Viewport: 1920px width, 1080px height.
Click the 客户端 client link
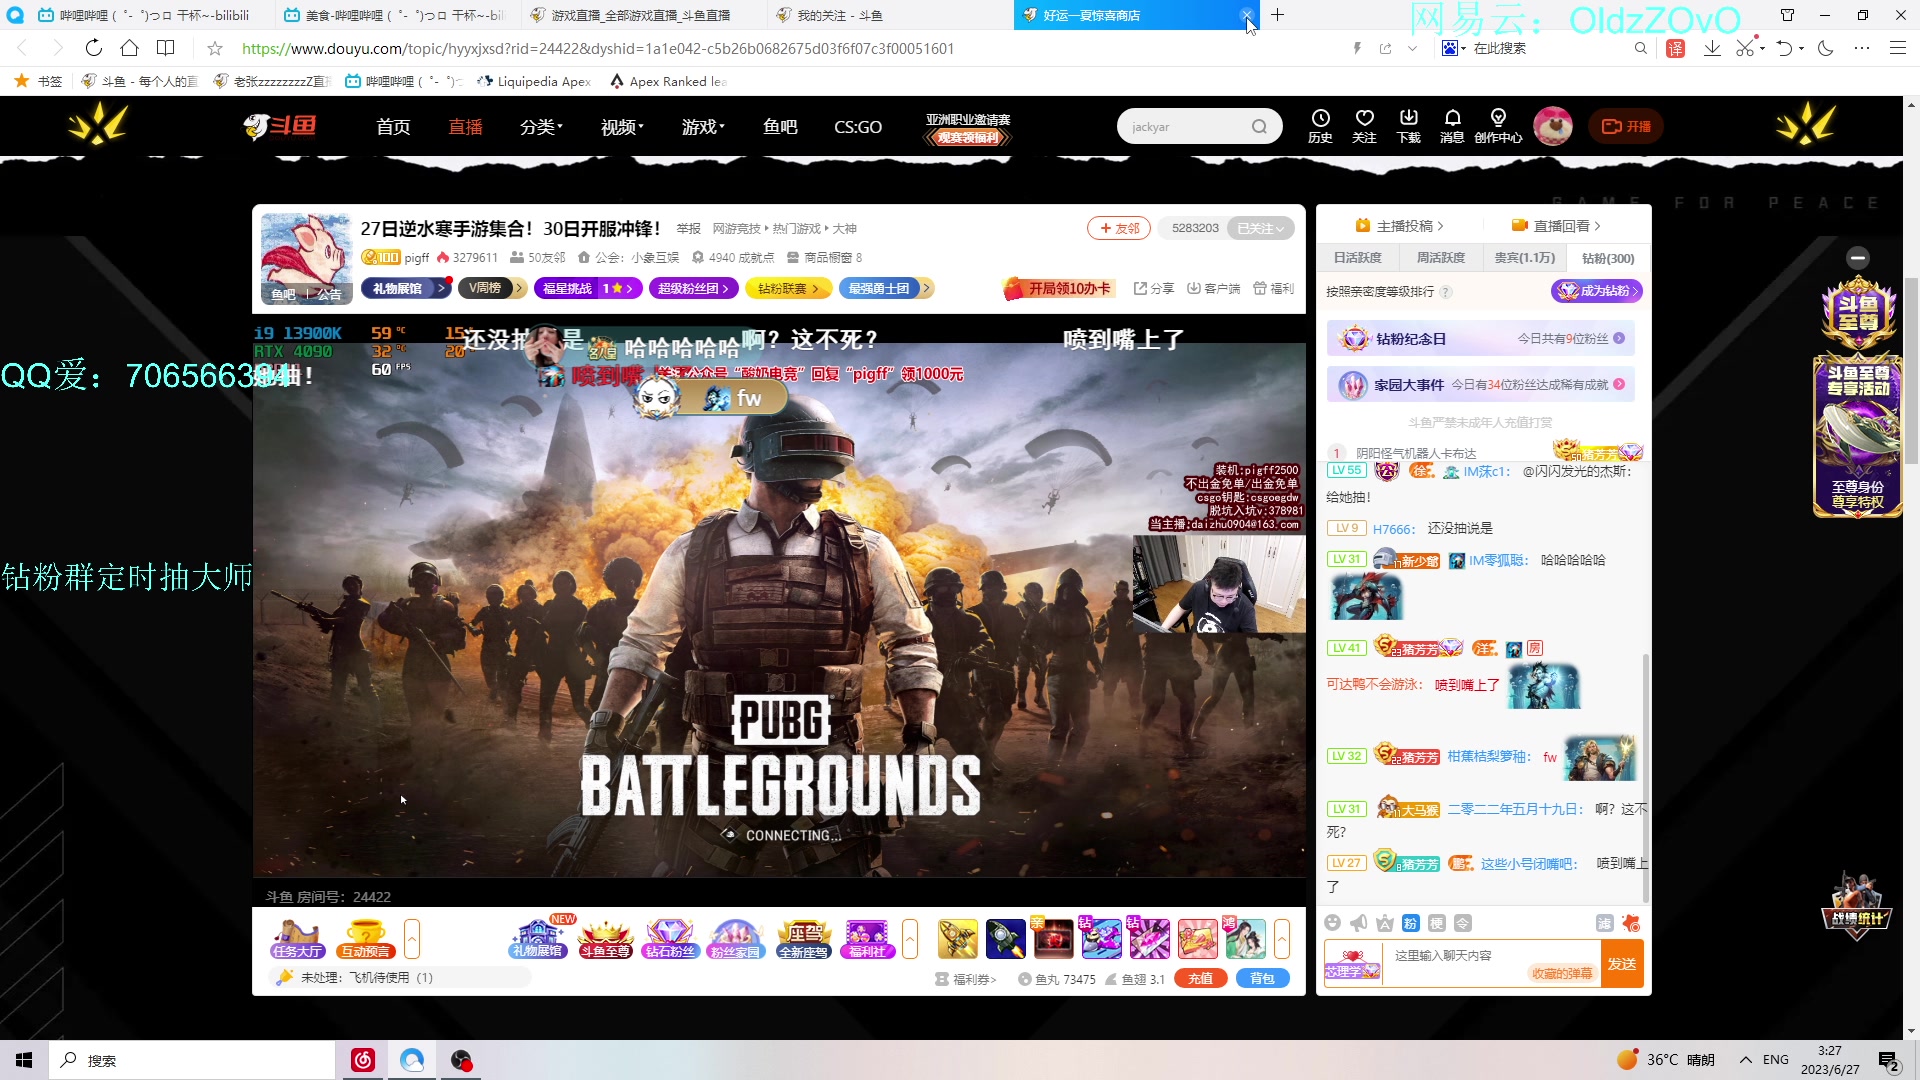coord(1213,288)
